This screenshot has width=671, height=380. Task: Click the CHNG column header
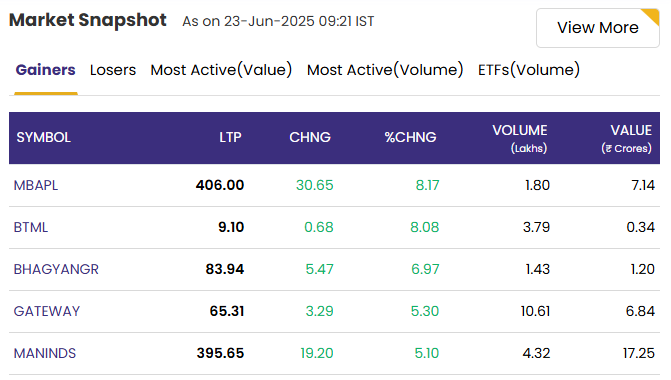pyautogui.click(x=310, y=137)
